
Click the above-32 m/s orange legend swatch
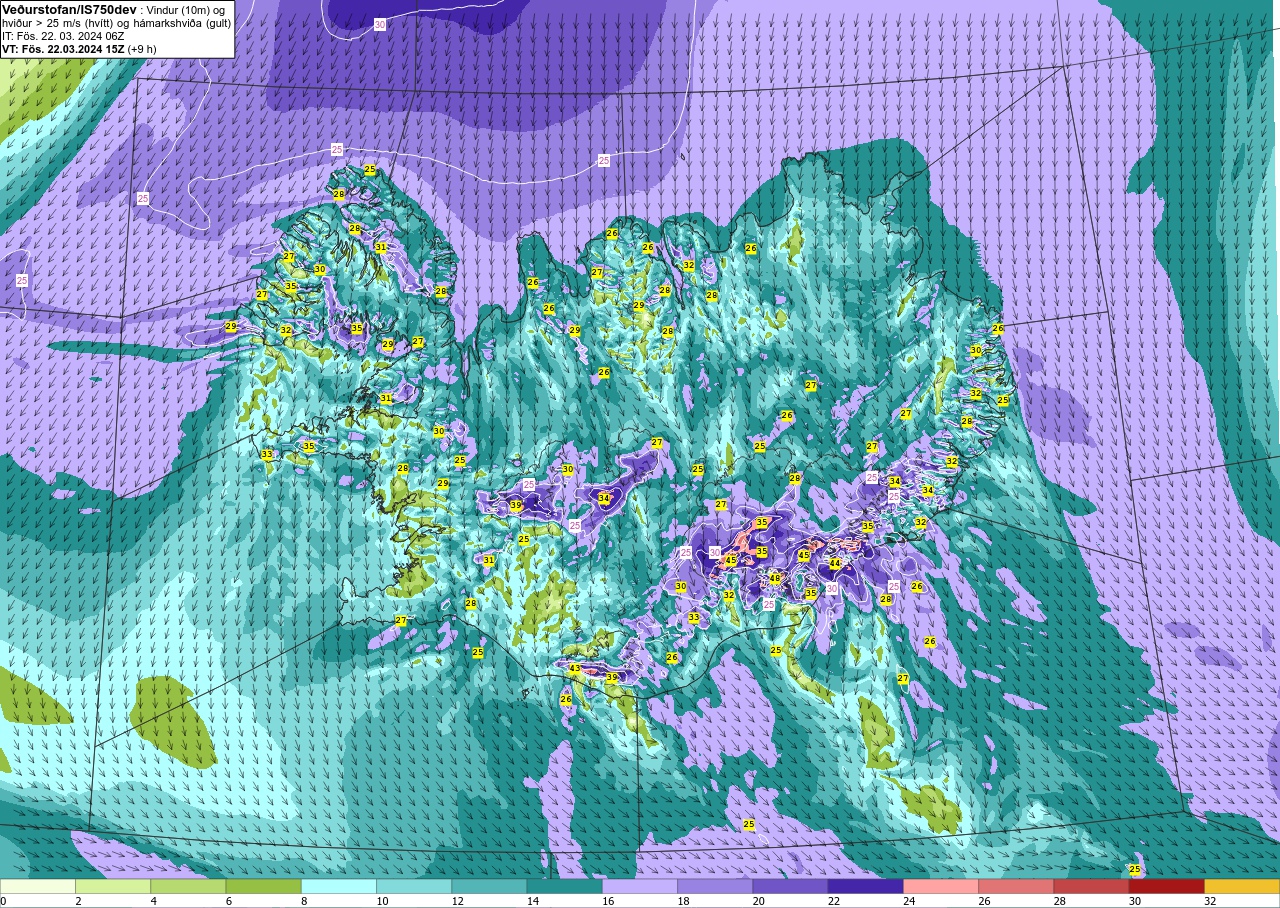[1242, 886]
